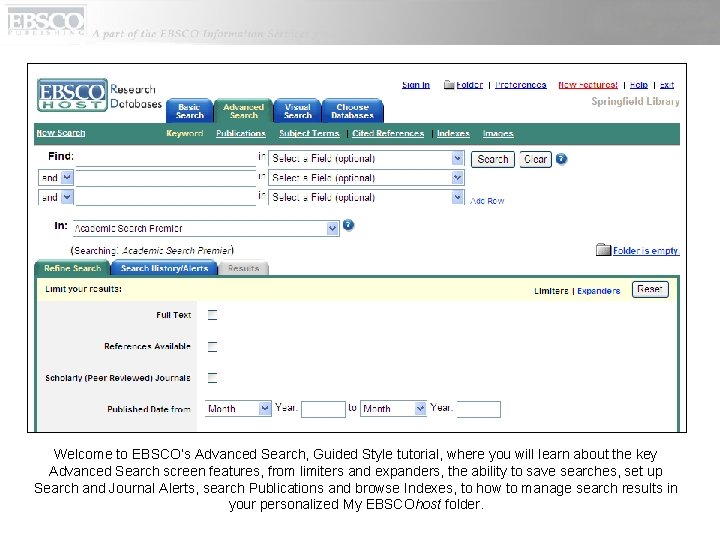
Task: Click the Find text input field
Action: 166,158
